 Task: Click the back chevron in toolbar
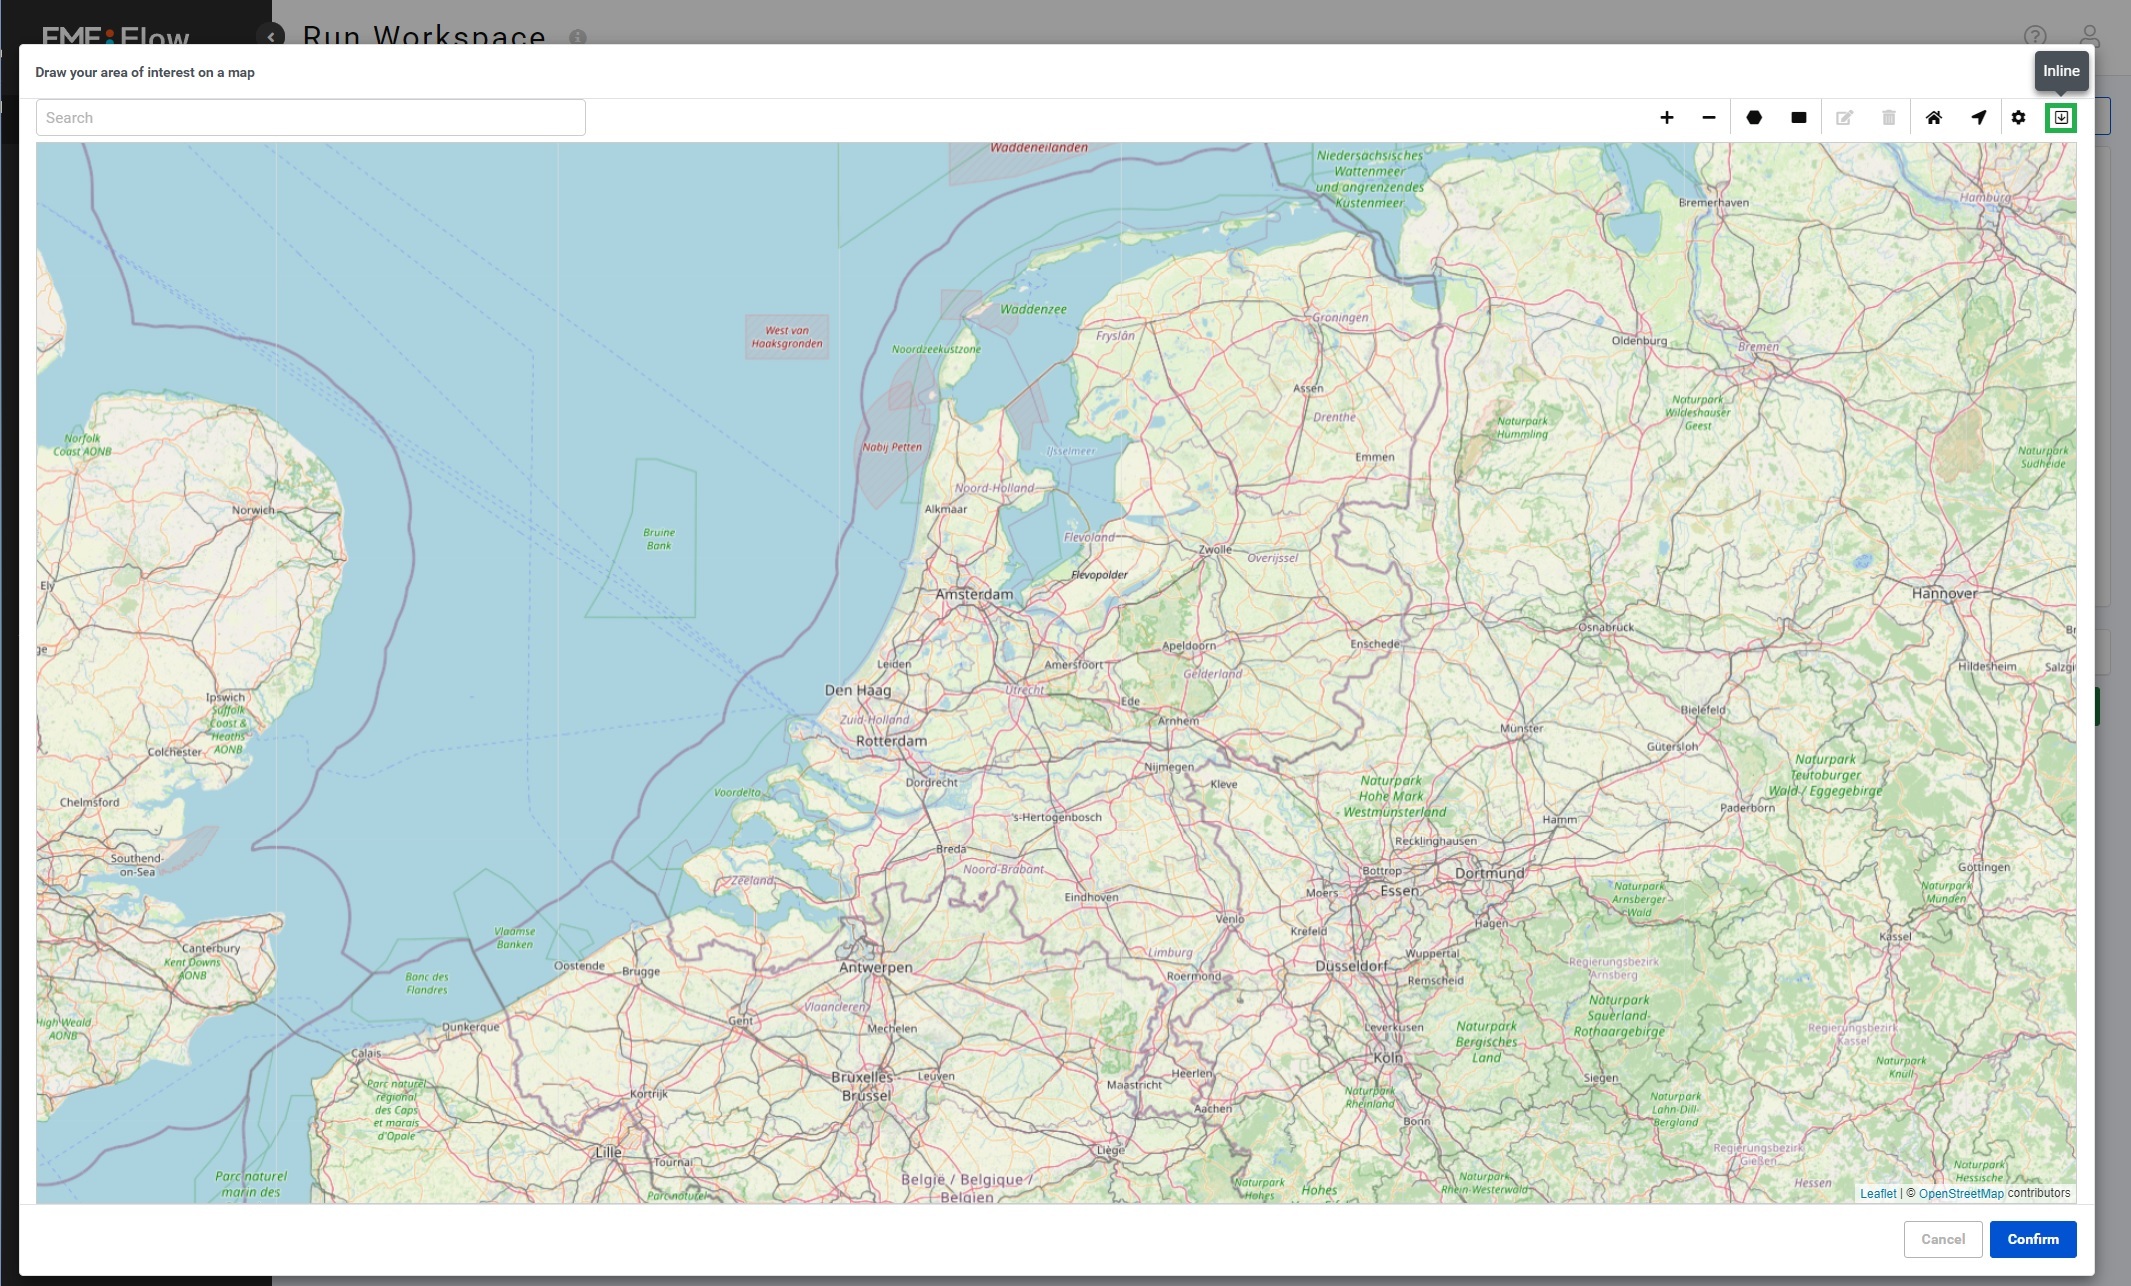pos(271,35)
